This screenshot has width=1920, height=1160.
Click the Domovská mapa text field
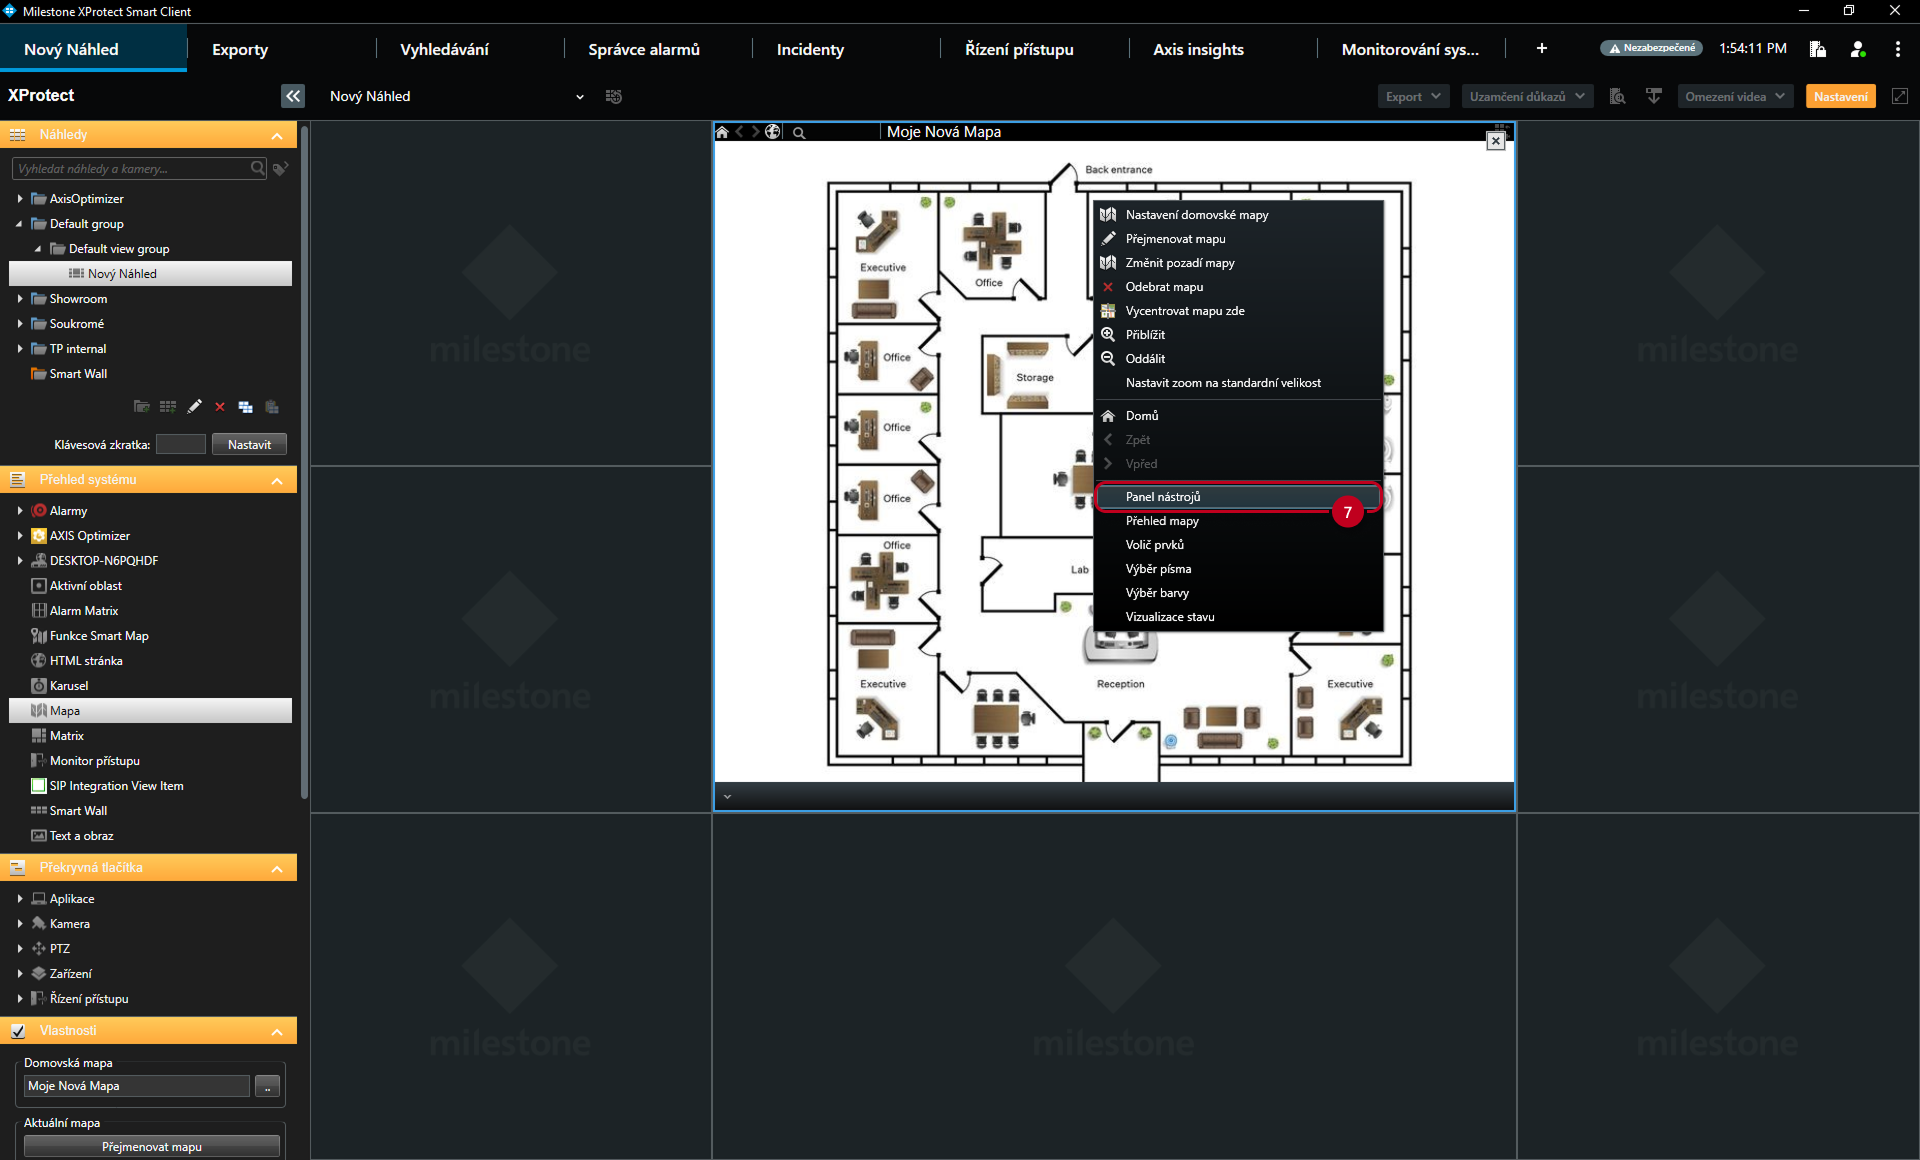(x=136, y=1086)
